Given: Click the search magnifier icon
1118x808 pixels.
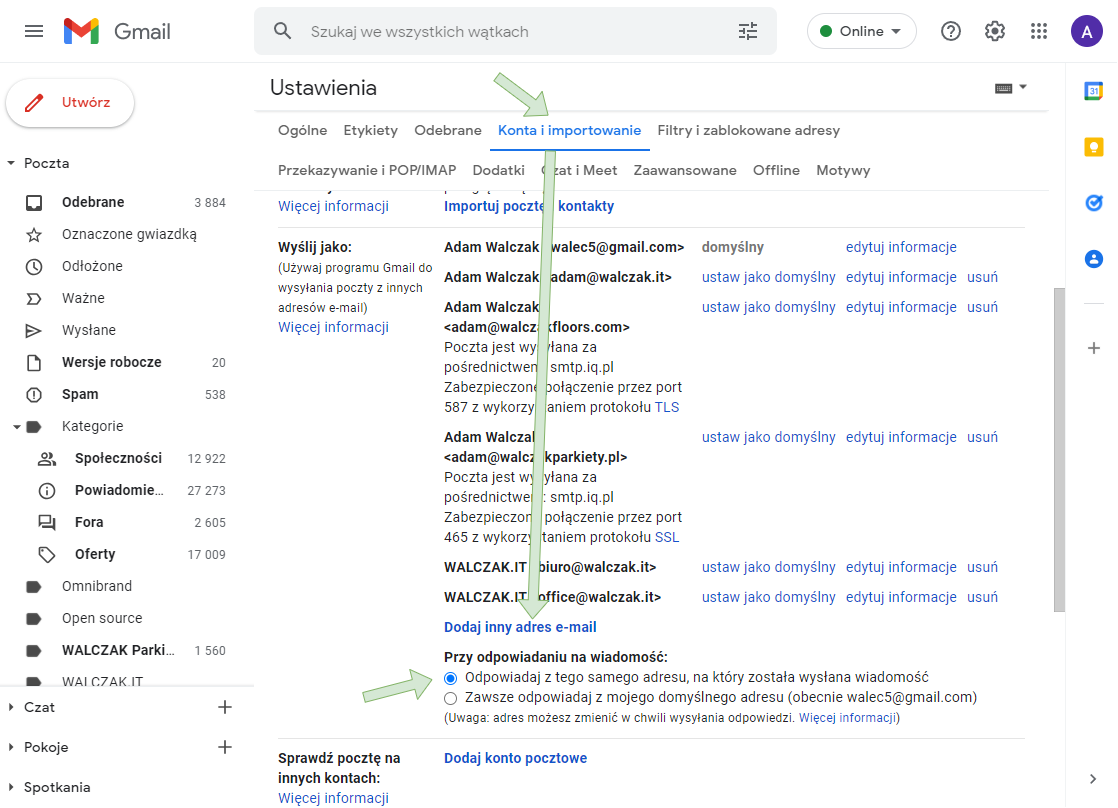Looking at the screenshot, I should [282, 31].
